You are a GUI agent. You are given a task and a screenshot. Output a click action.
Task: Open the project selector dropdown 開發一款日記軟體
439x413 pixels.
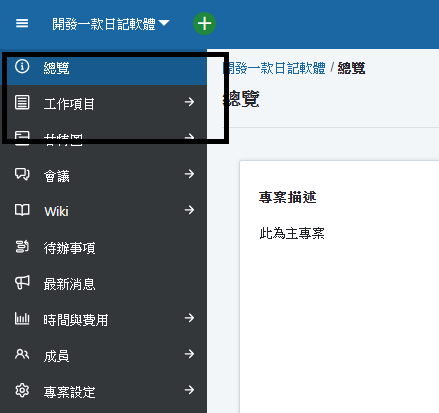point(111,24)
